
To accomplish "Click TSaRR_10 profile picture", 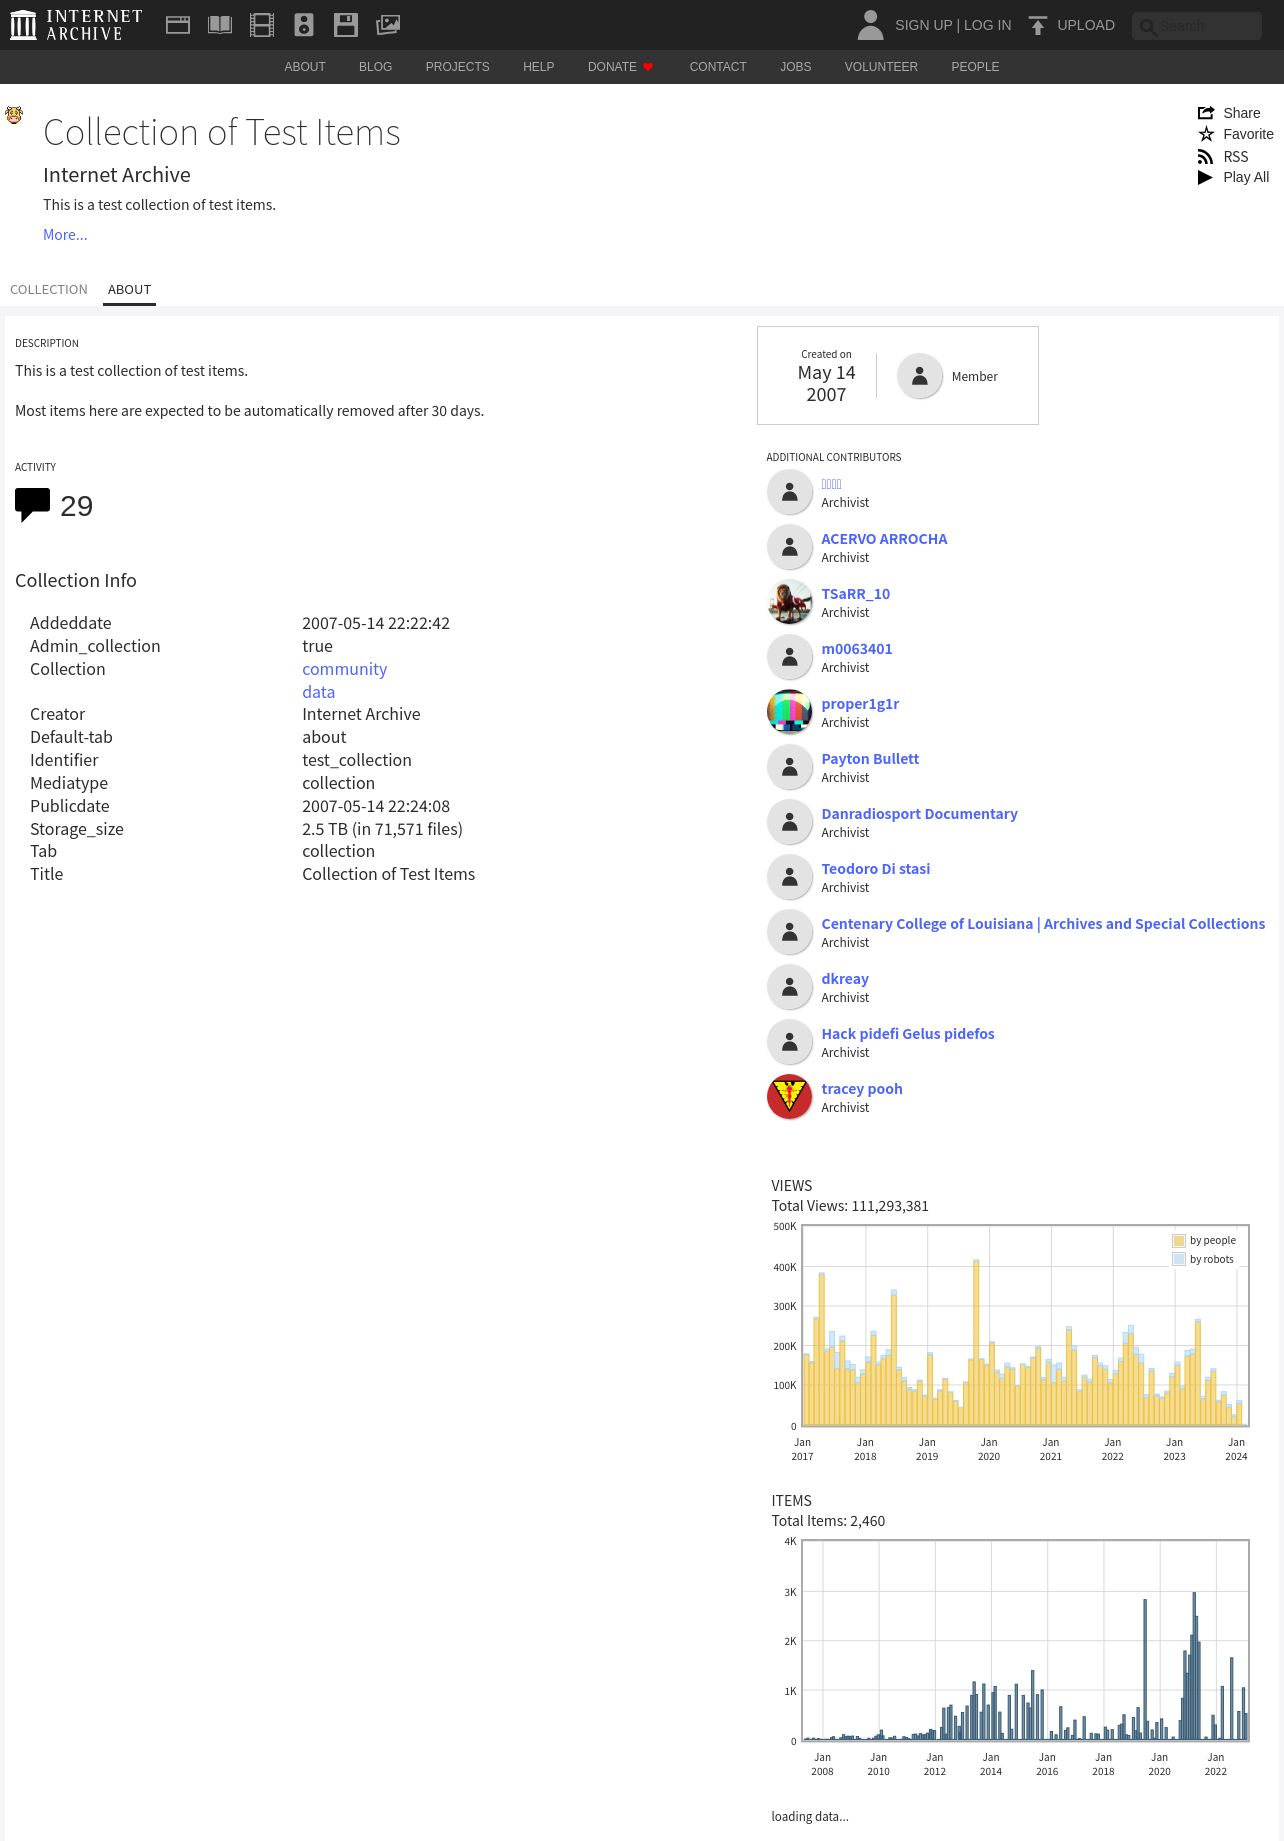I will (790, 602).
